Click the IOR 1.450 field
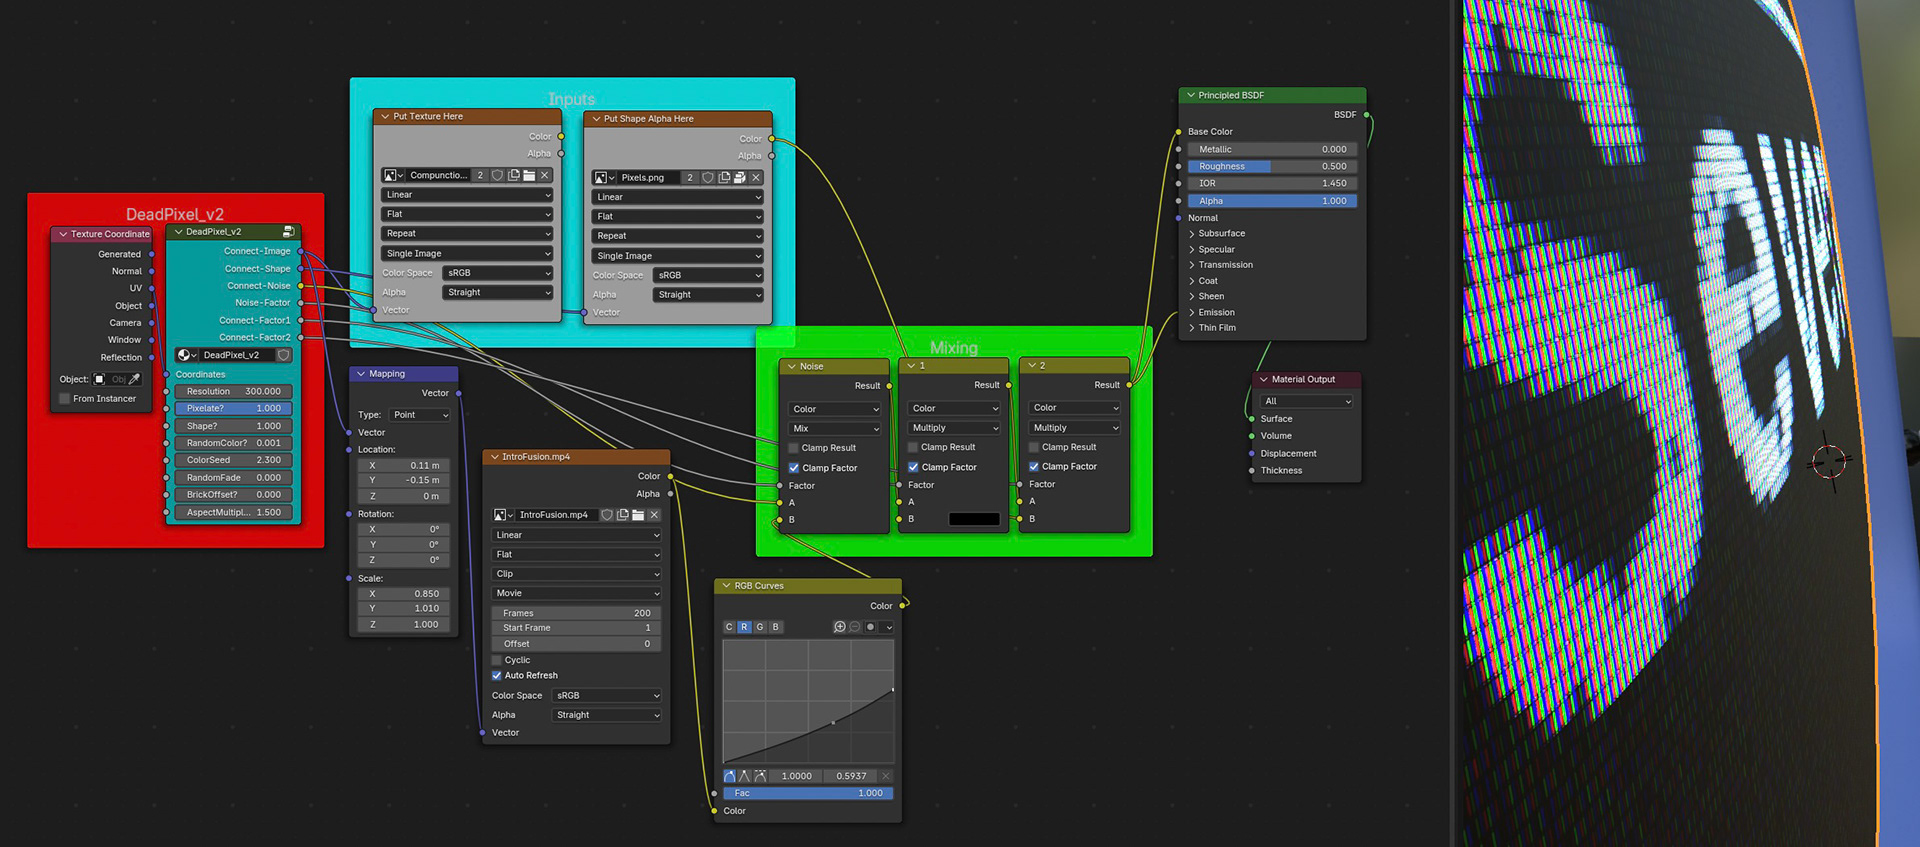Screen dimensions: 1920x847 pos(1272,183)
